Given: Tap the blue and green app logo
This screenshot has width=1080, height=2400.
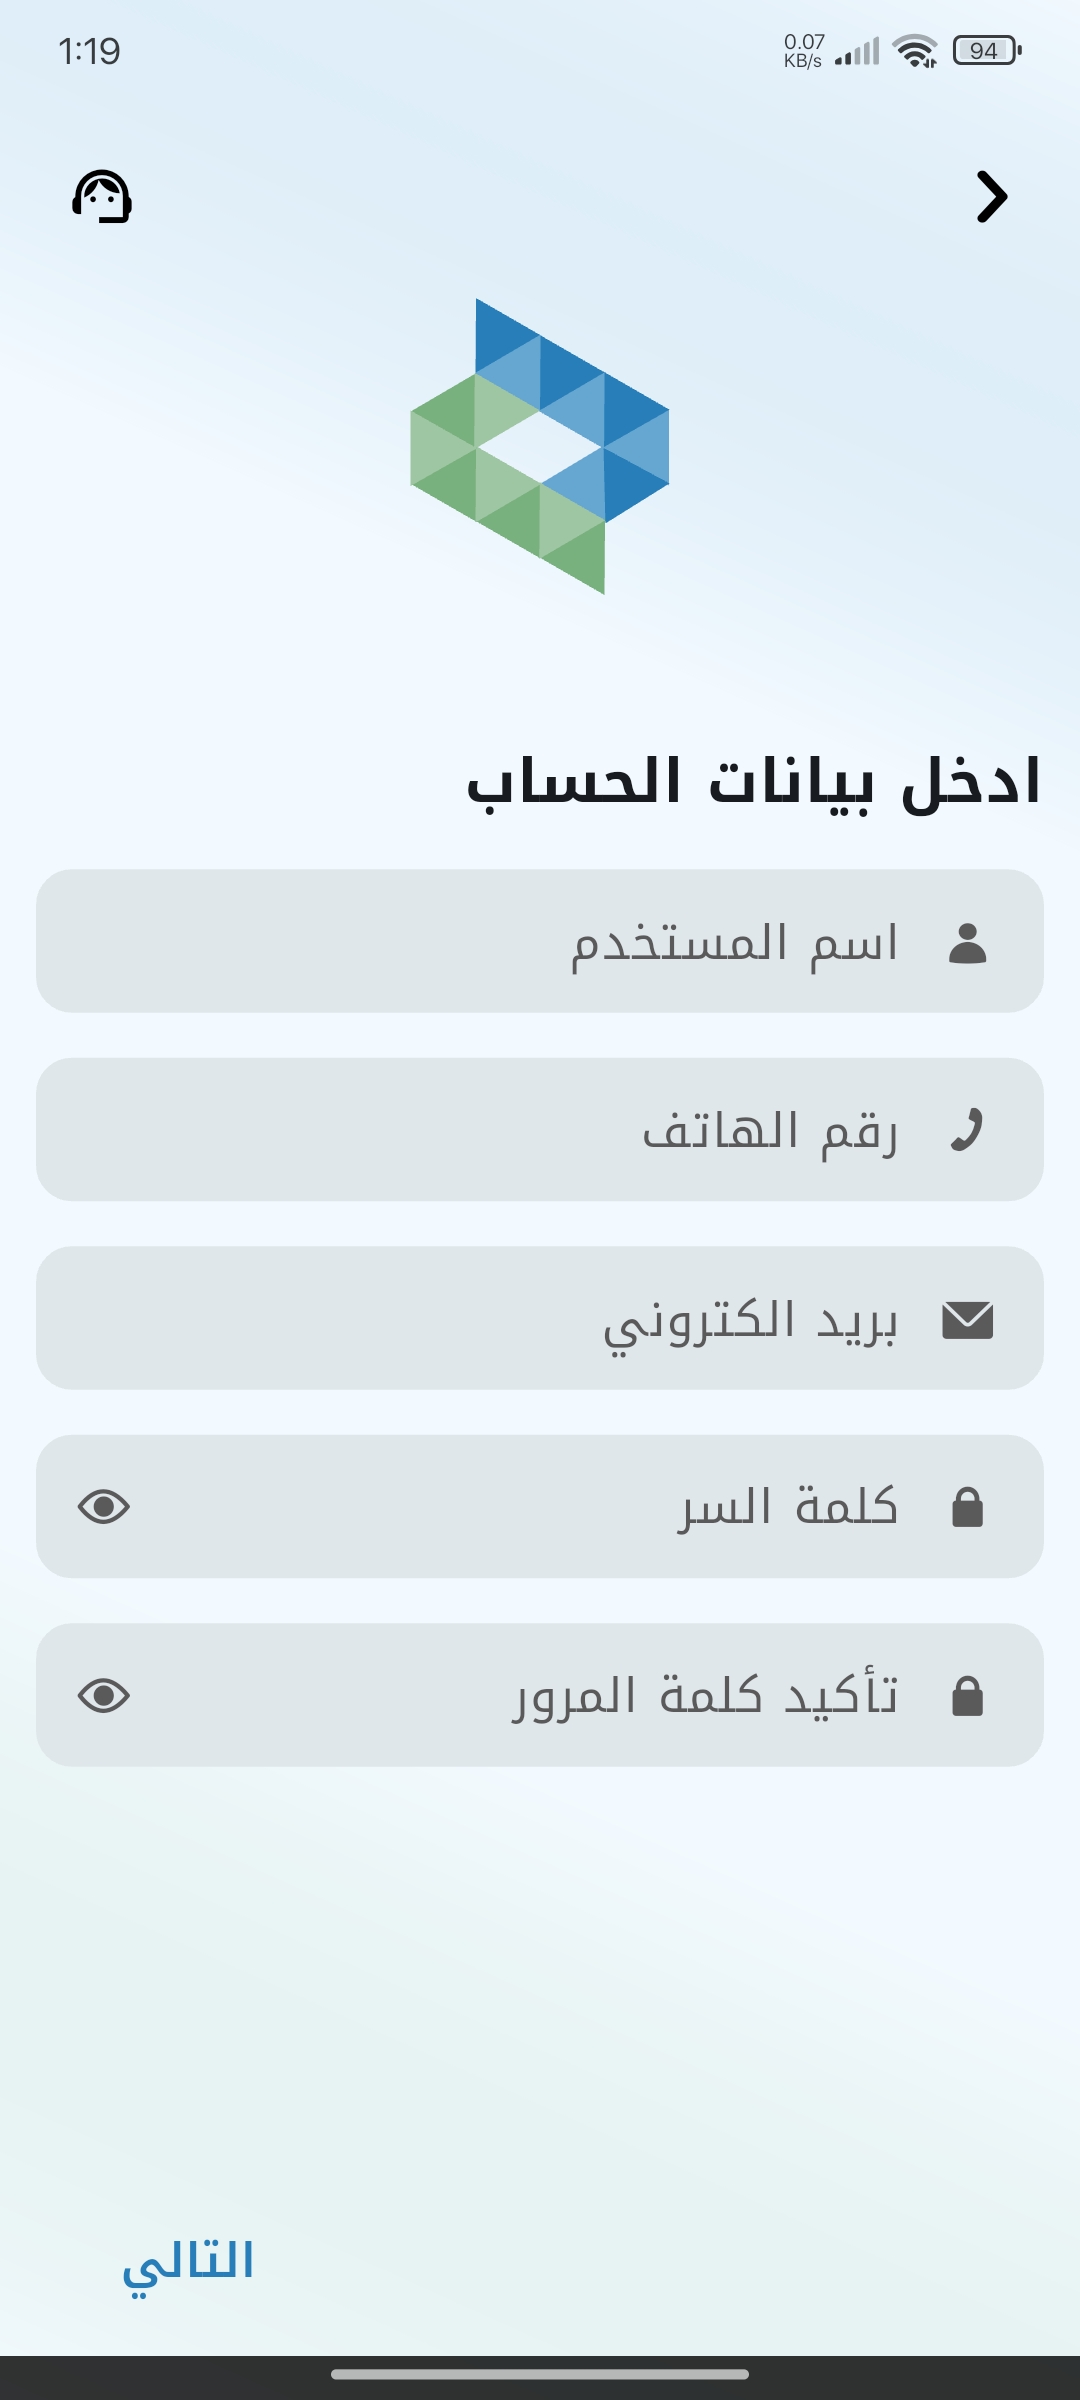Looking at the screenshot, I should (x=540, y=446).
